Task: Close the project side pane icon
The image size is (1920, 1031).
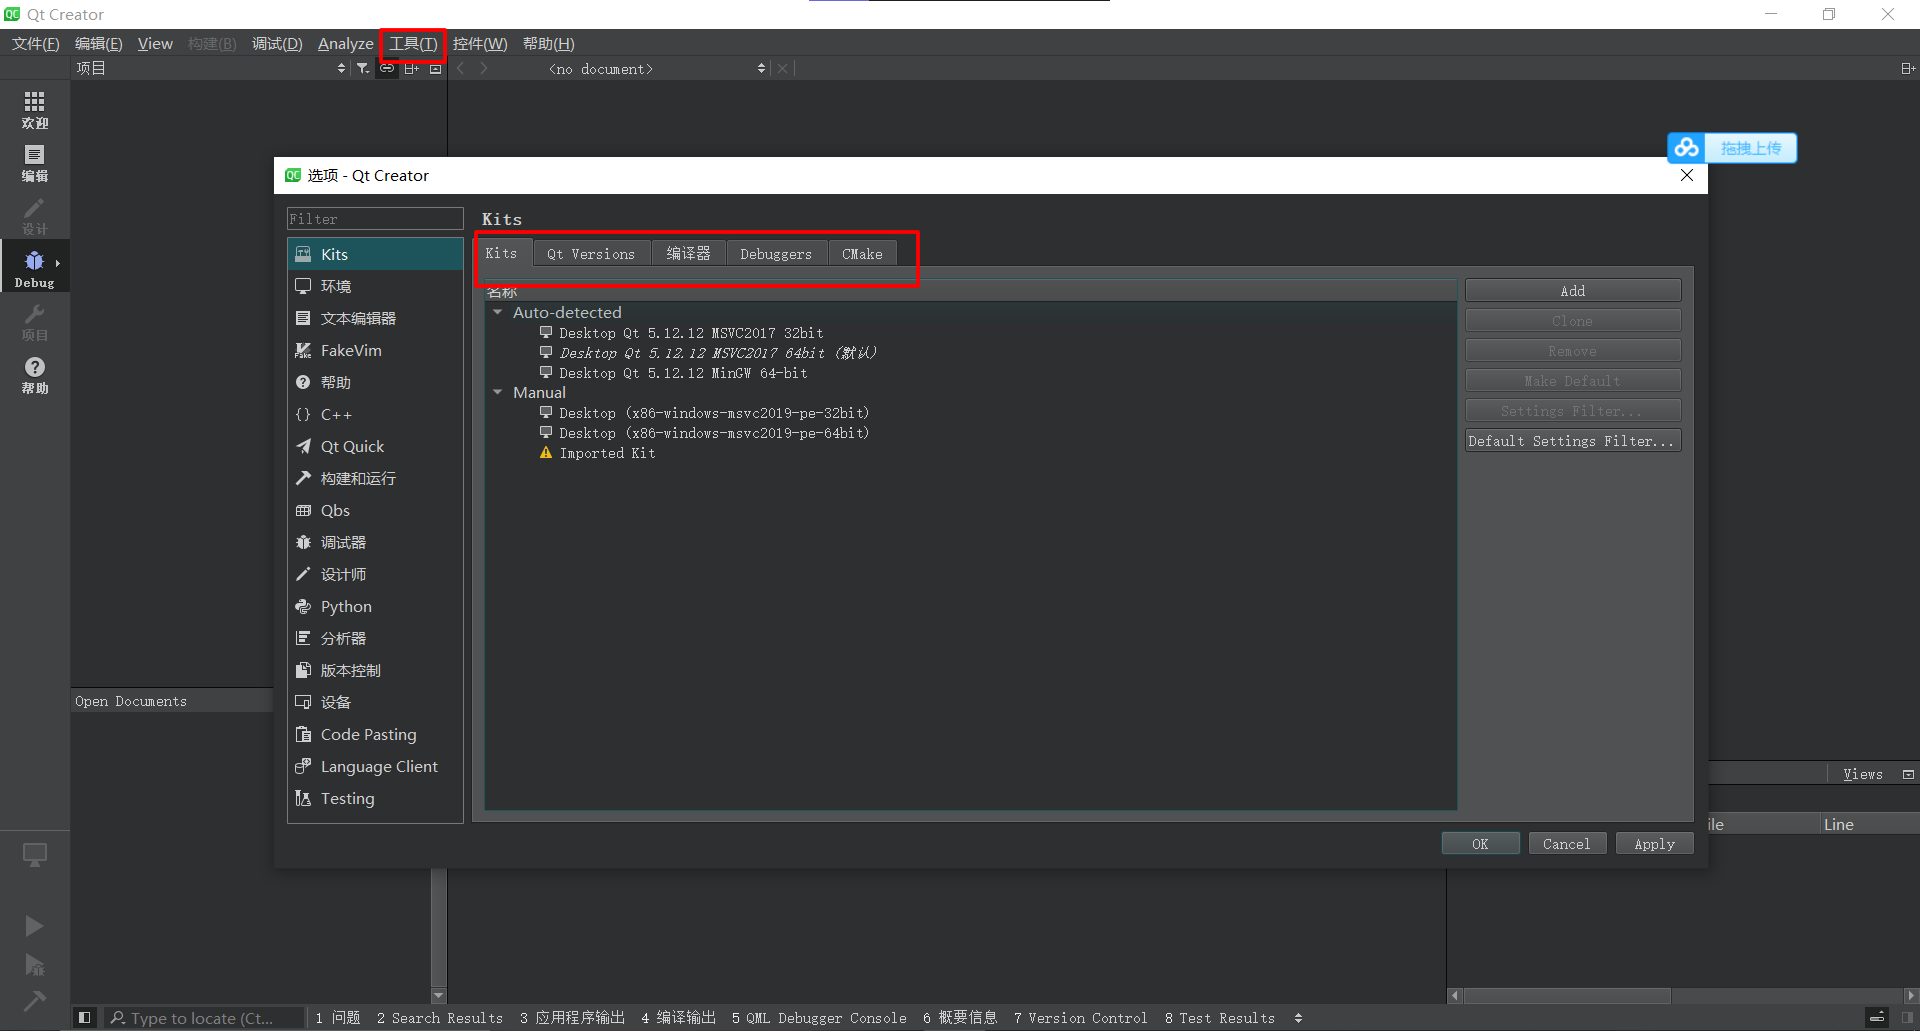Action: pos(435,68)
